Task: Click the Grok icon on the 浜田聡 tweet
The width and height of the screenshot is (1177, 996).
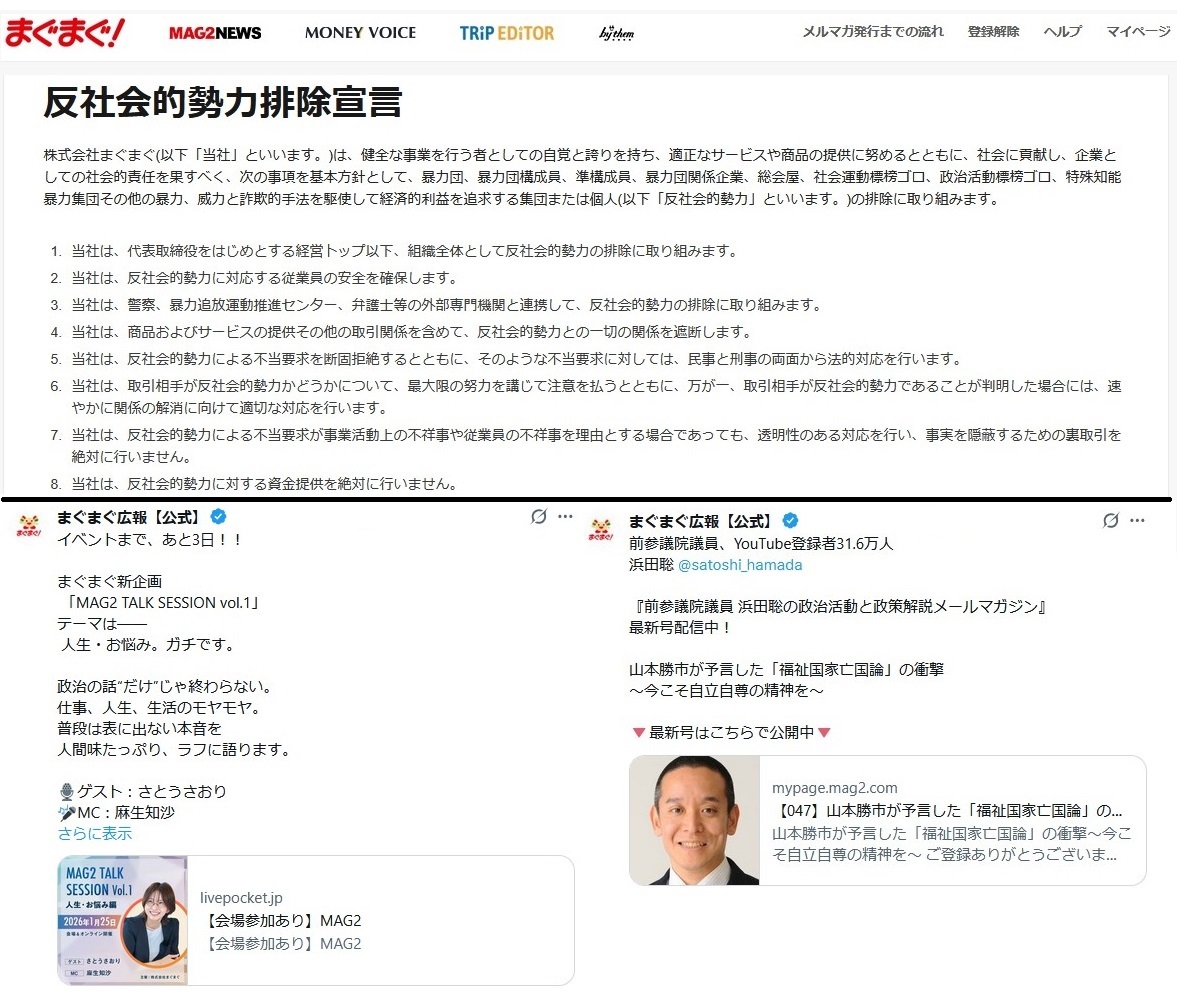Action: coord(1111,520)
